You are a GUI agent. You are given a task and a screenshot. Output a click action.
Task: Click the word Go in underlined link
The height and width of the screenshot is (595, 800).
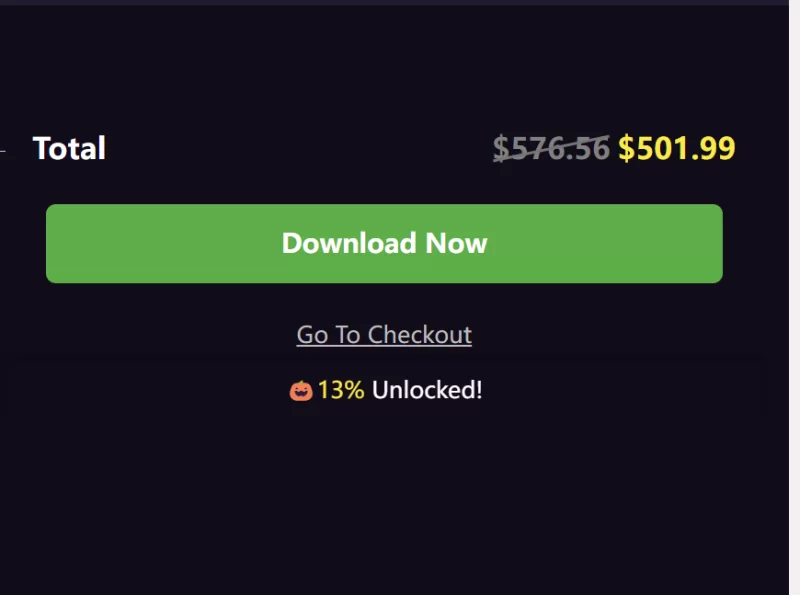(x=312, y=335)
